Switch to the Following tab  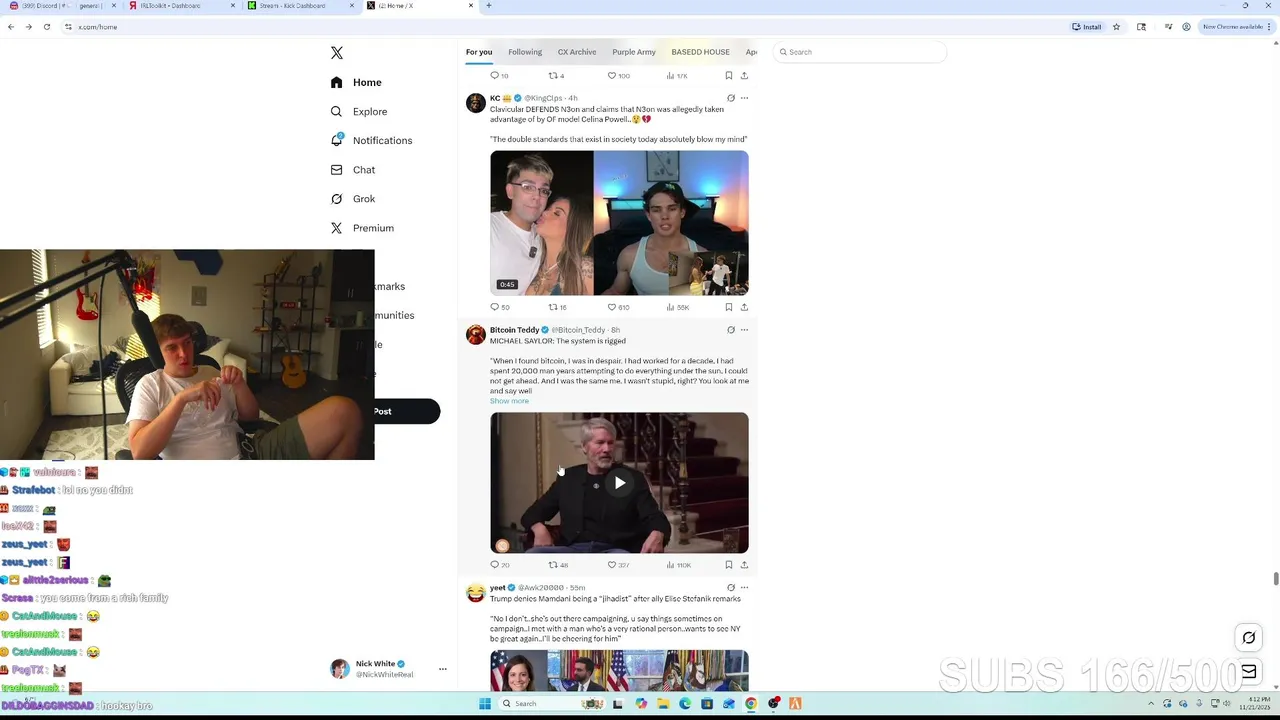(x=525, y=52)
